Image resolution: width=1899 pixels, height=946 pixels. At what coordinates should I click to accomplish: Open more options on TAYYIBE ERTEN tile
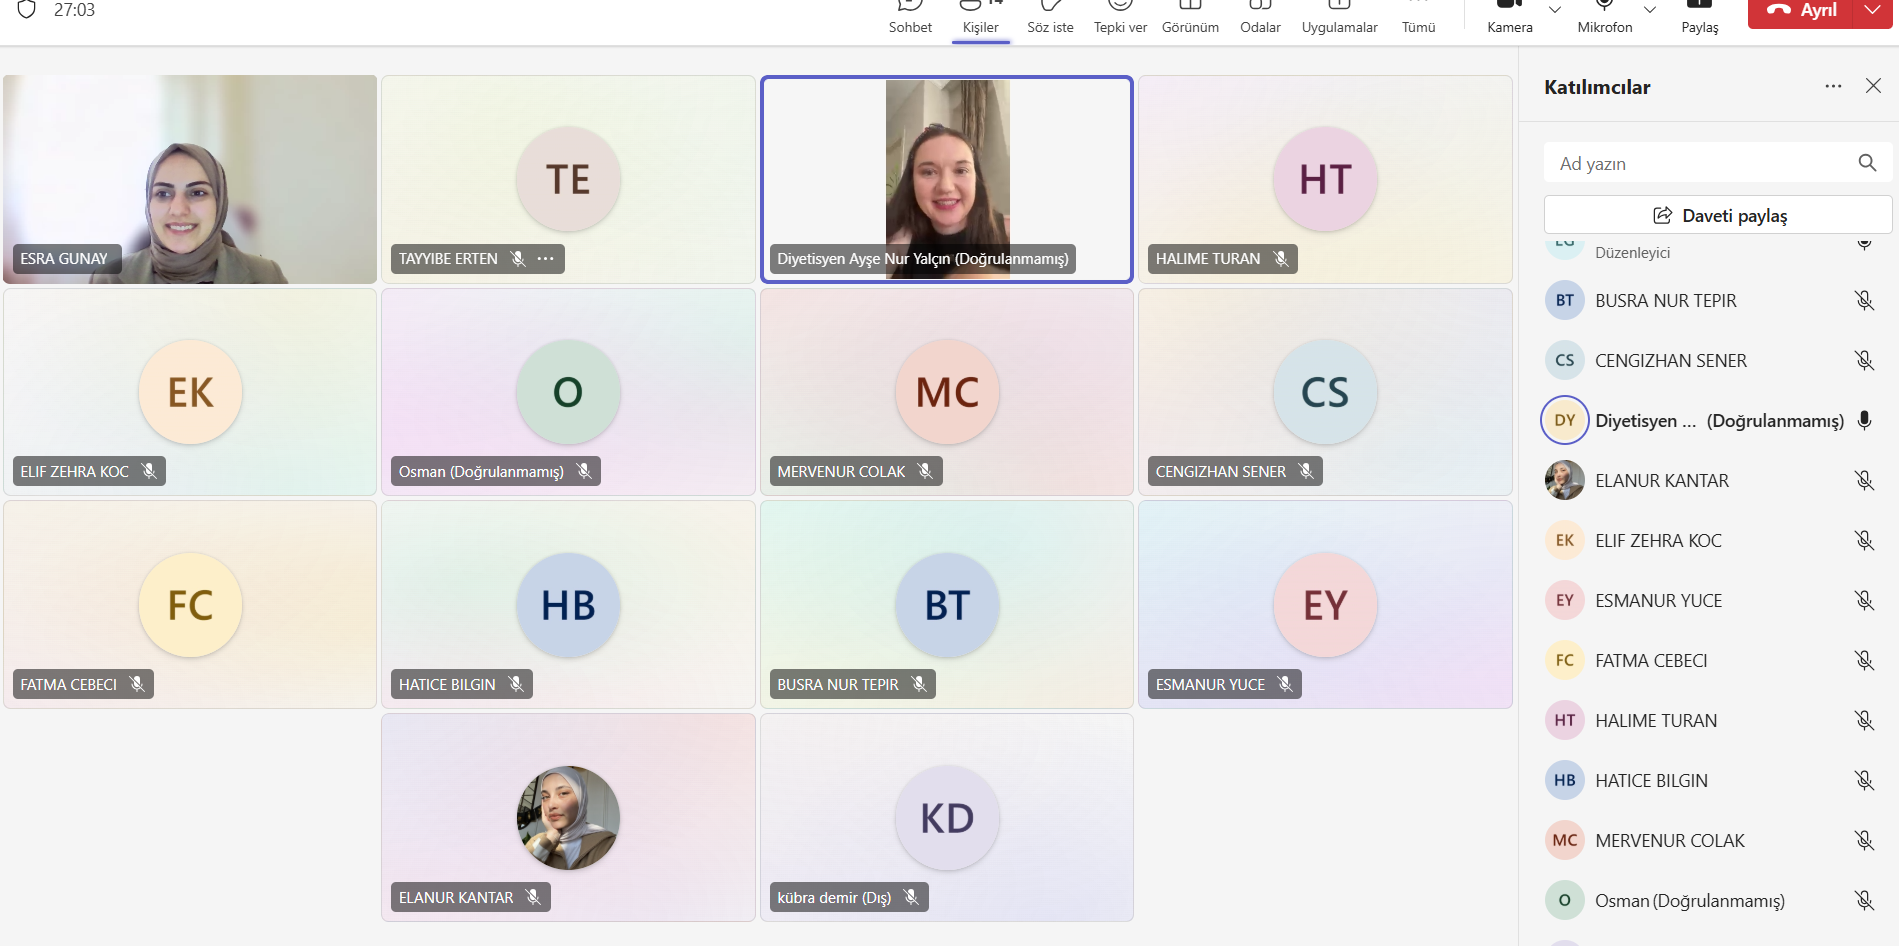coord(546,259)
